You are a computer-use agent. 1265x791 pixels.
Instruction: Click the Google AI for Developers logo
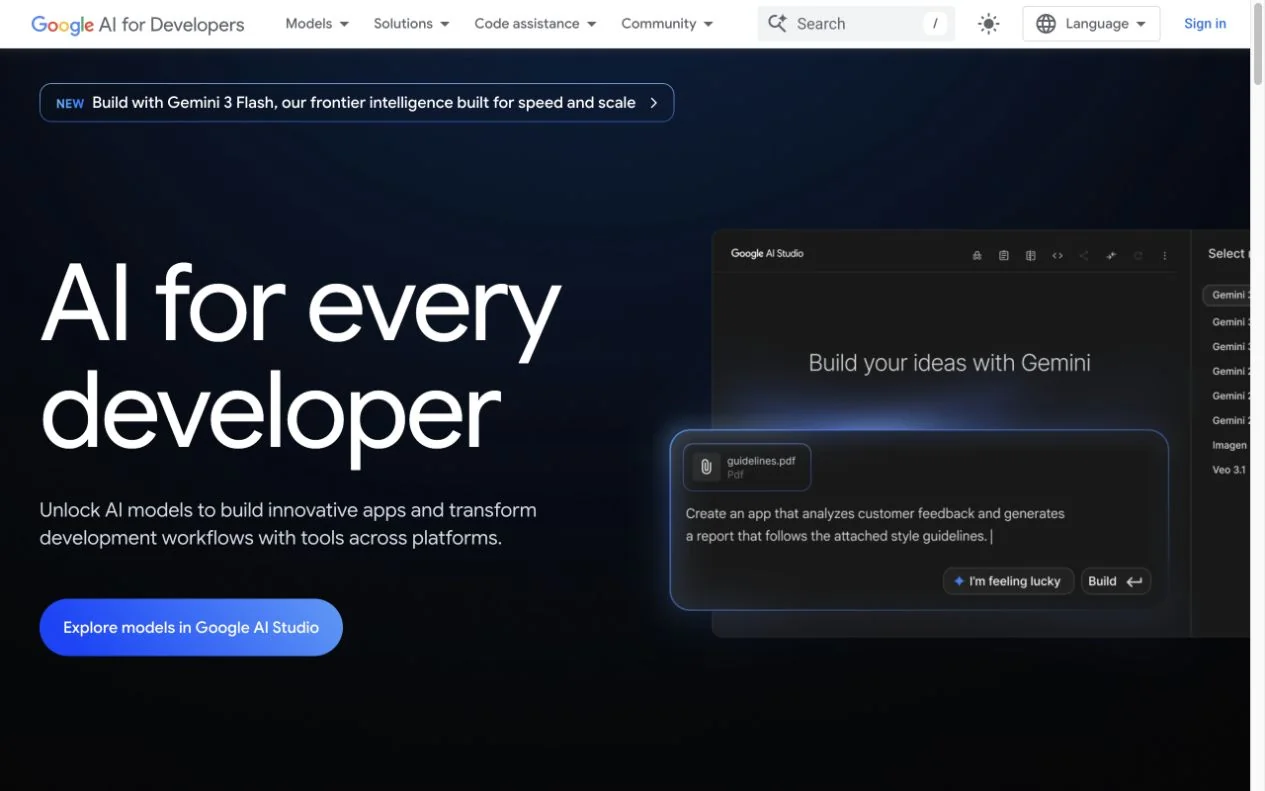click(137, 24)
